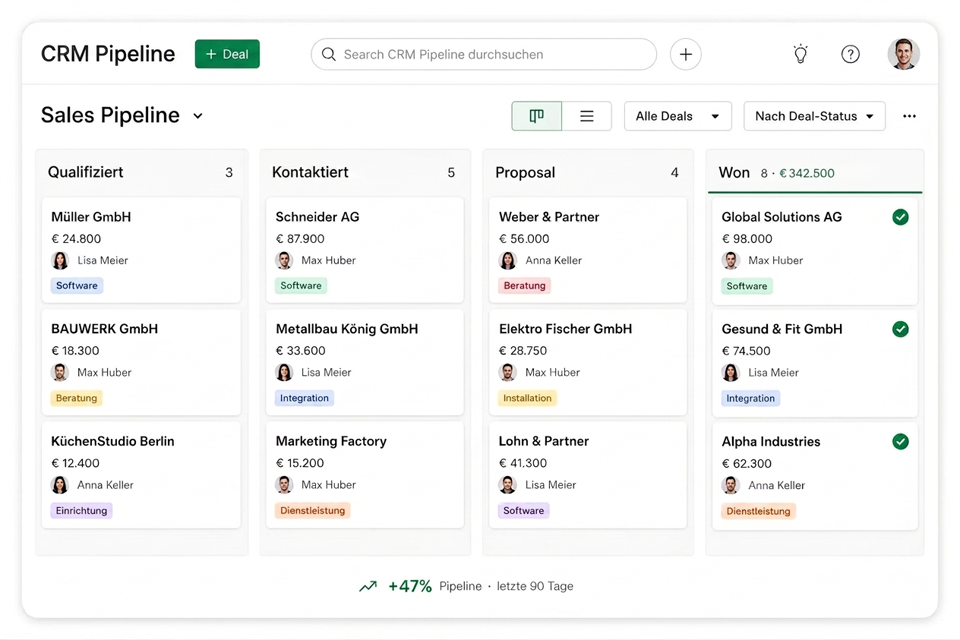Click Lisa Meier avatar on Lohn & Partner
The height and width of the screenshot is (640, 960).
pyautogui.click(x=508, y=485)
